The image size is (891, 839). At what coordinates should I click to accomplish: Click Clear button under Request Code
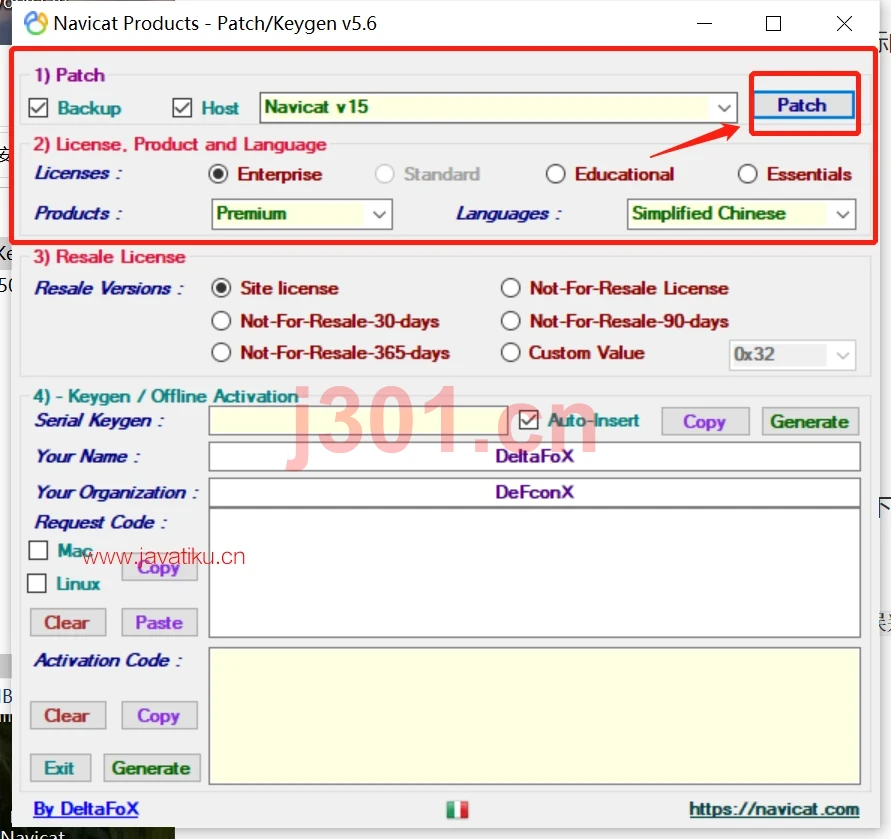[68, 622]
